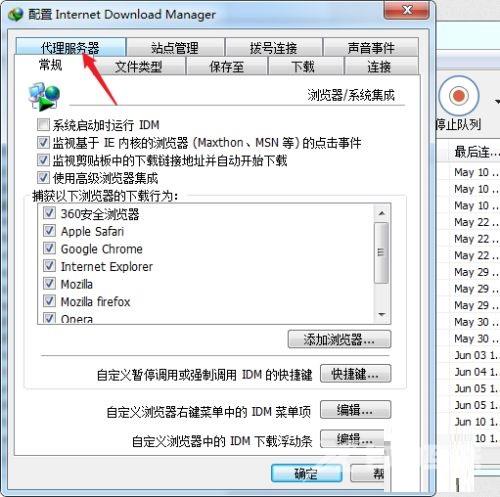Toggle the Mozilla firefox checkbox
This screenshot has width=500, height=497.
pos(49,301)
